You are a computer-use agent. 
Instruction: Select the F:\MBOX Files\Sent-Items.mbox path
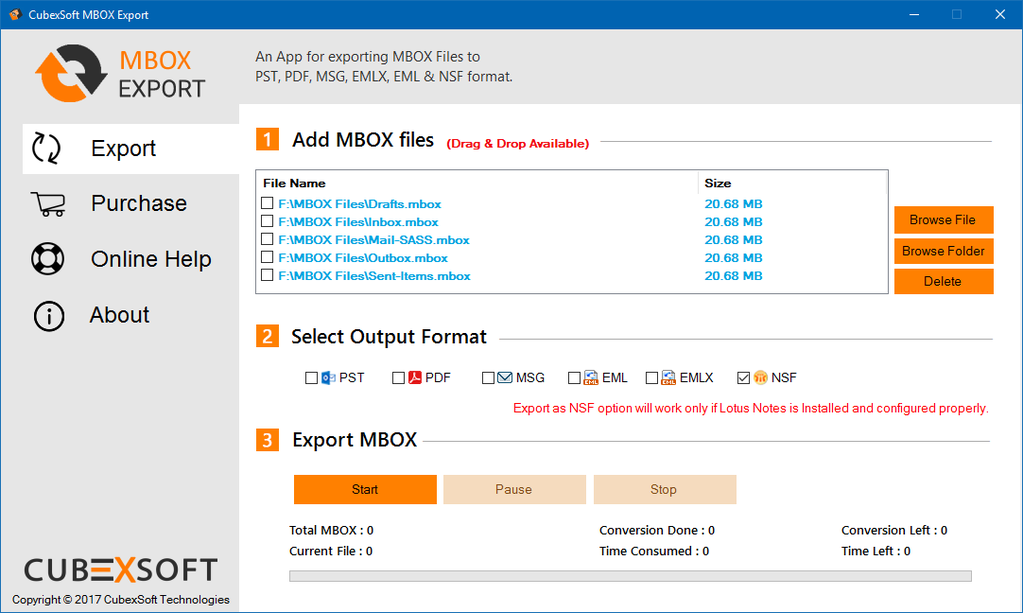(x=374, y=275)
